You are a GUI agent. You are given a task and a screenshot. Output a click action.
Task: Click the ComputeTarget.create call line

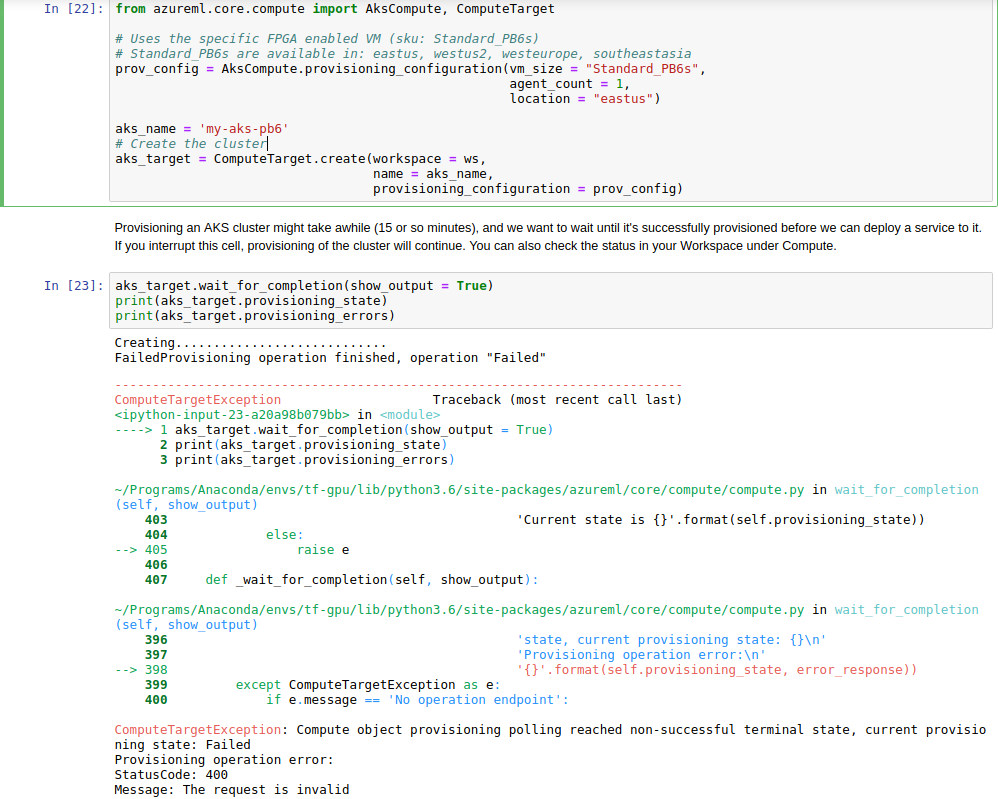[x=300, y=159]
